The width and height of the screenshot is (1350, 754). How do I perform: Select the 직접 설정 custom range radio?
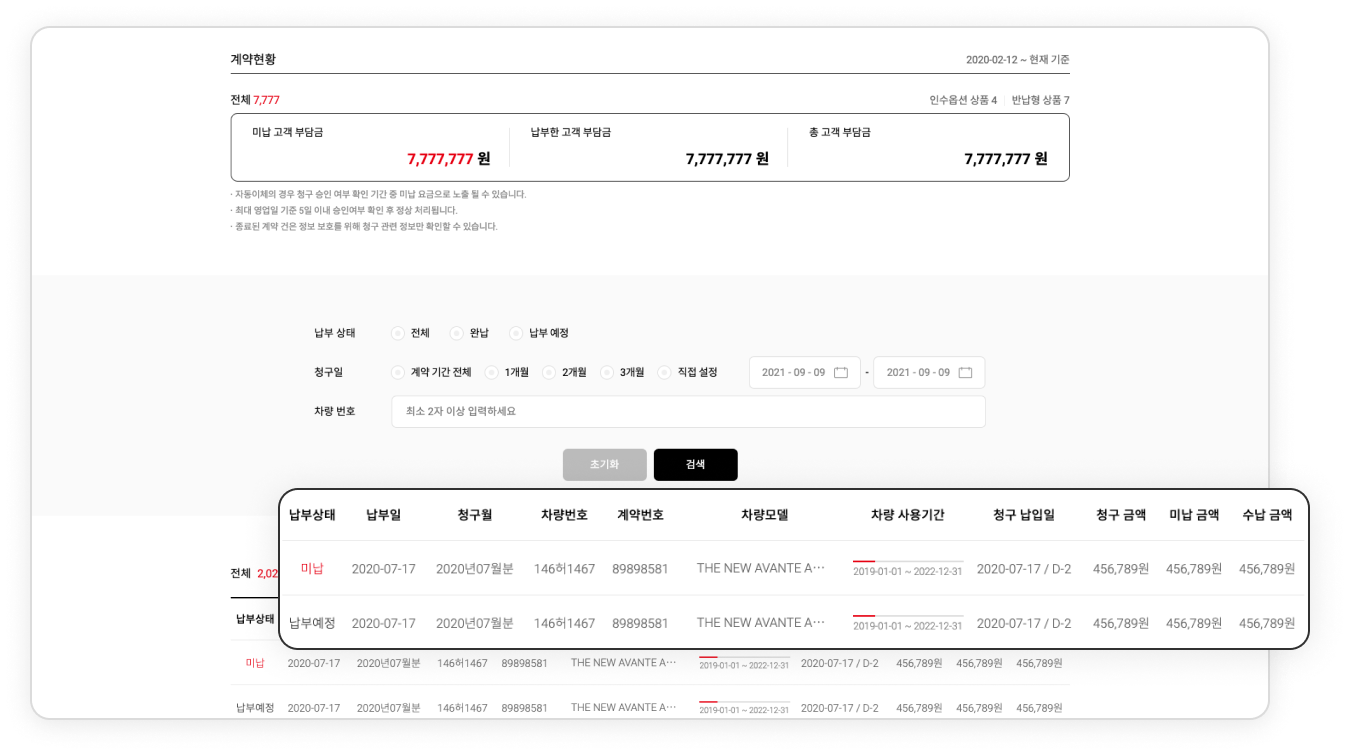[x=664, y=372]
